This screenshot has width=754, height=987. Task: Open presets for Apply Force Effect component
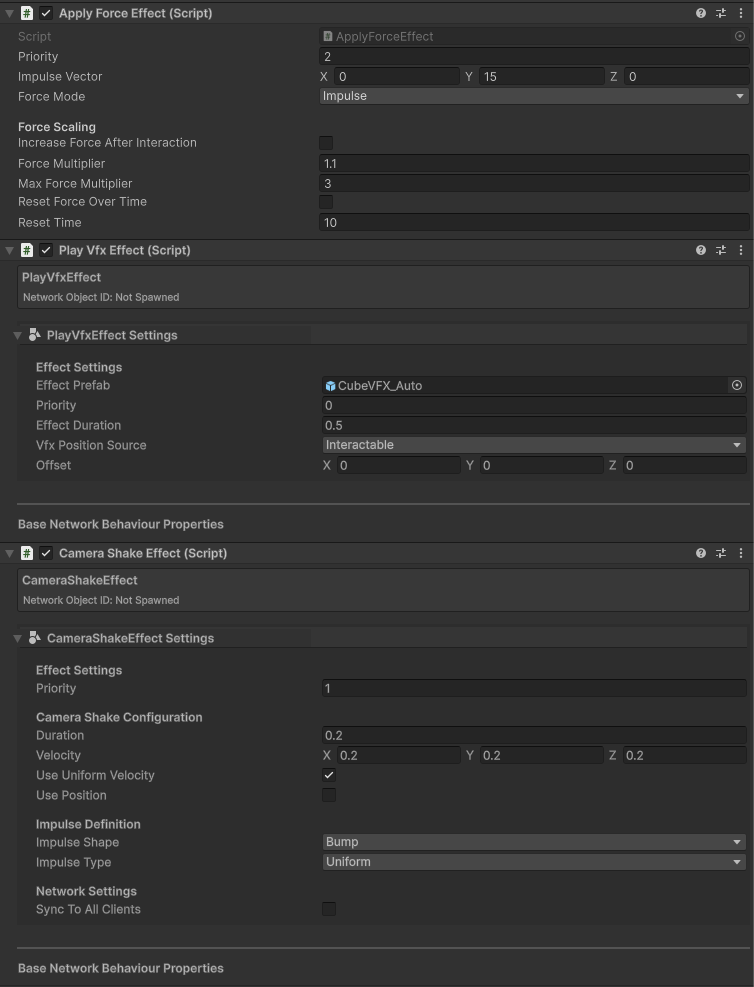click(721, 13)
